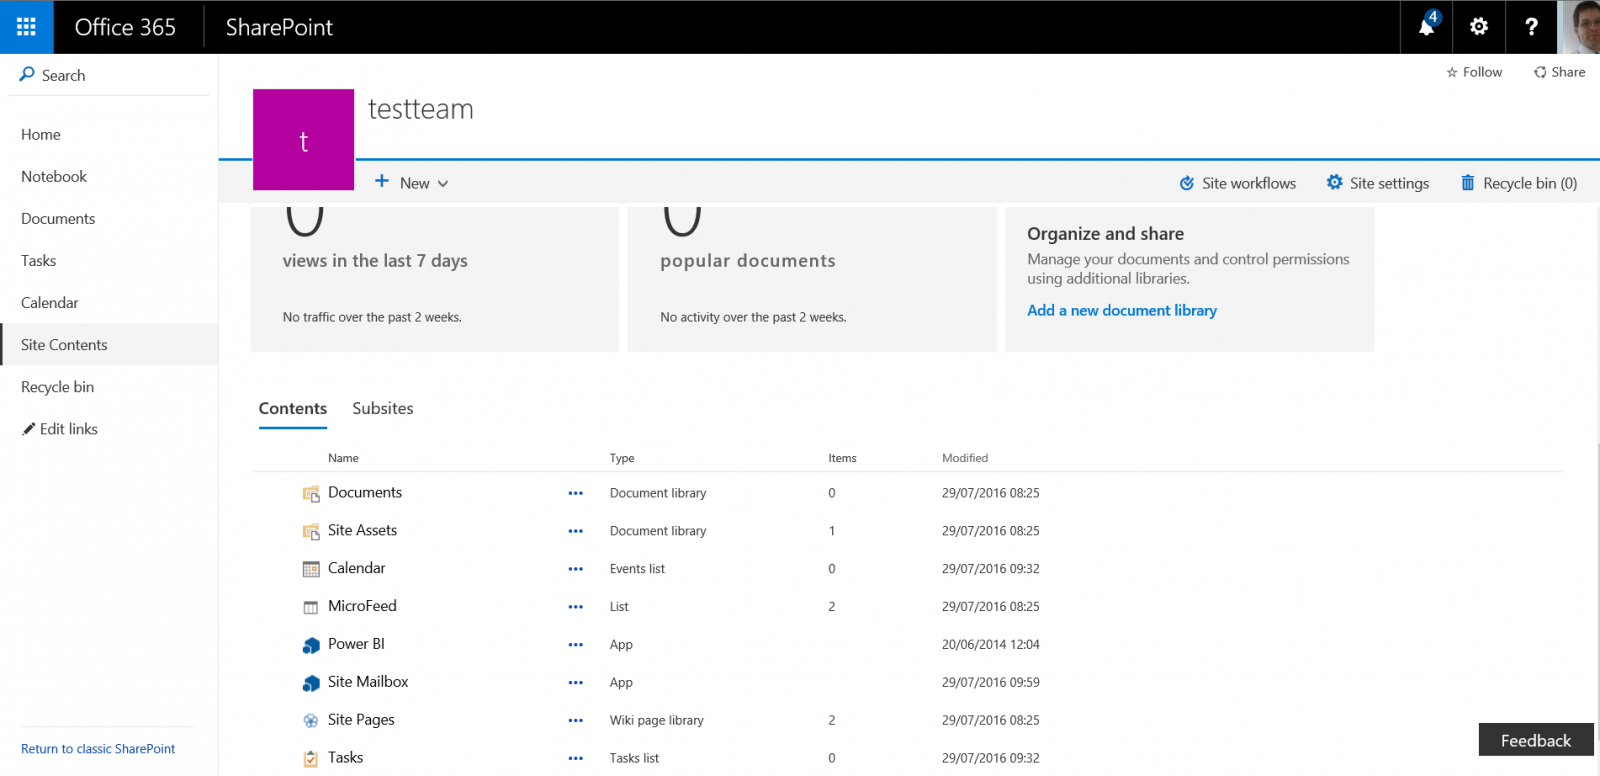
Task: Click the Power BI app icon
Action: coord(311,645)
